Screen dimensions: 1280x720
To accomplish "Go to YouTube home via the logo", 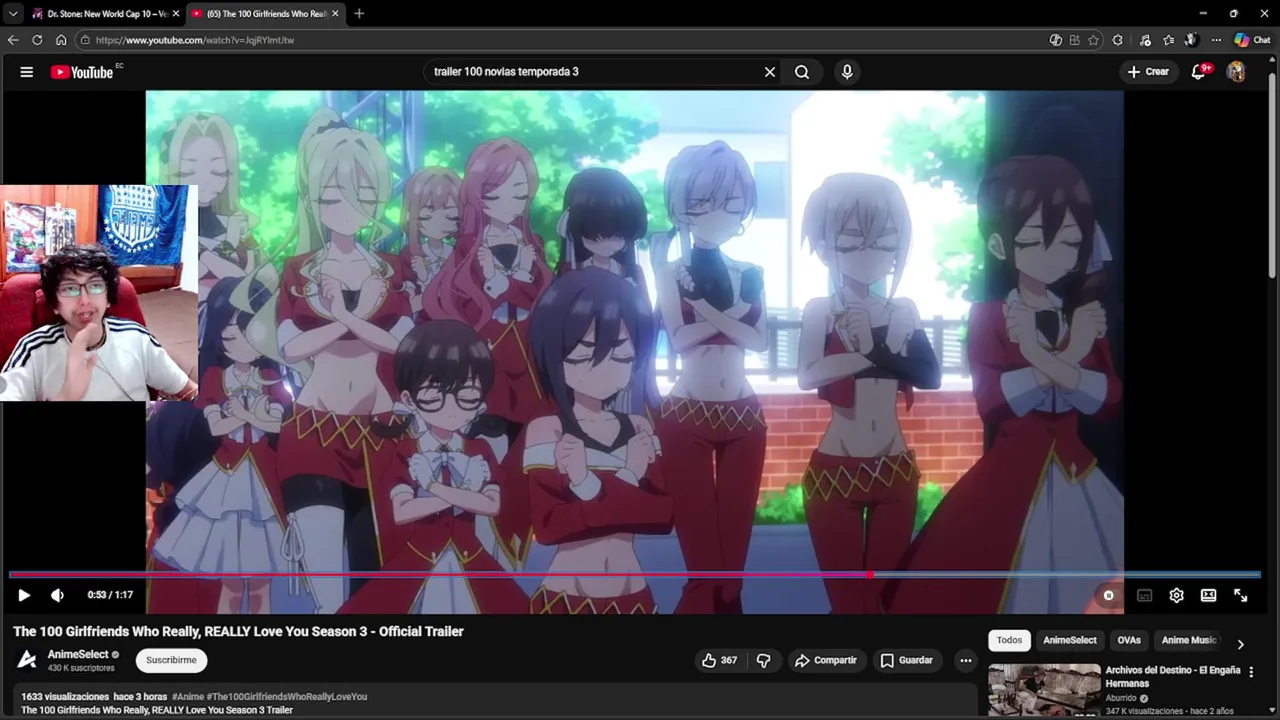I will [82, 72].
